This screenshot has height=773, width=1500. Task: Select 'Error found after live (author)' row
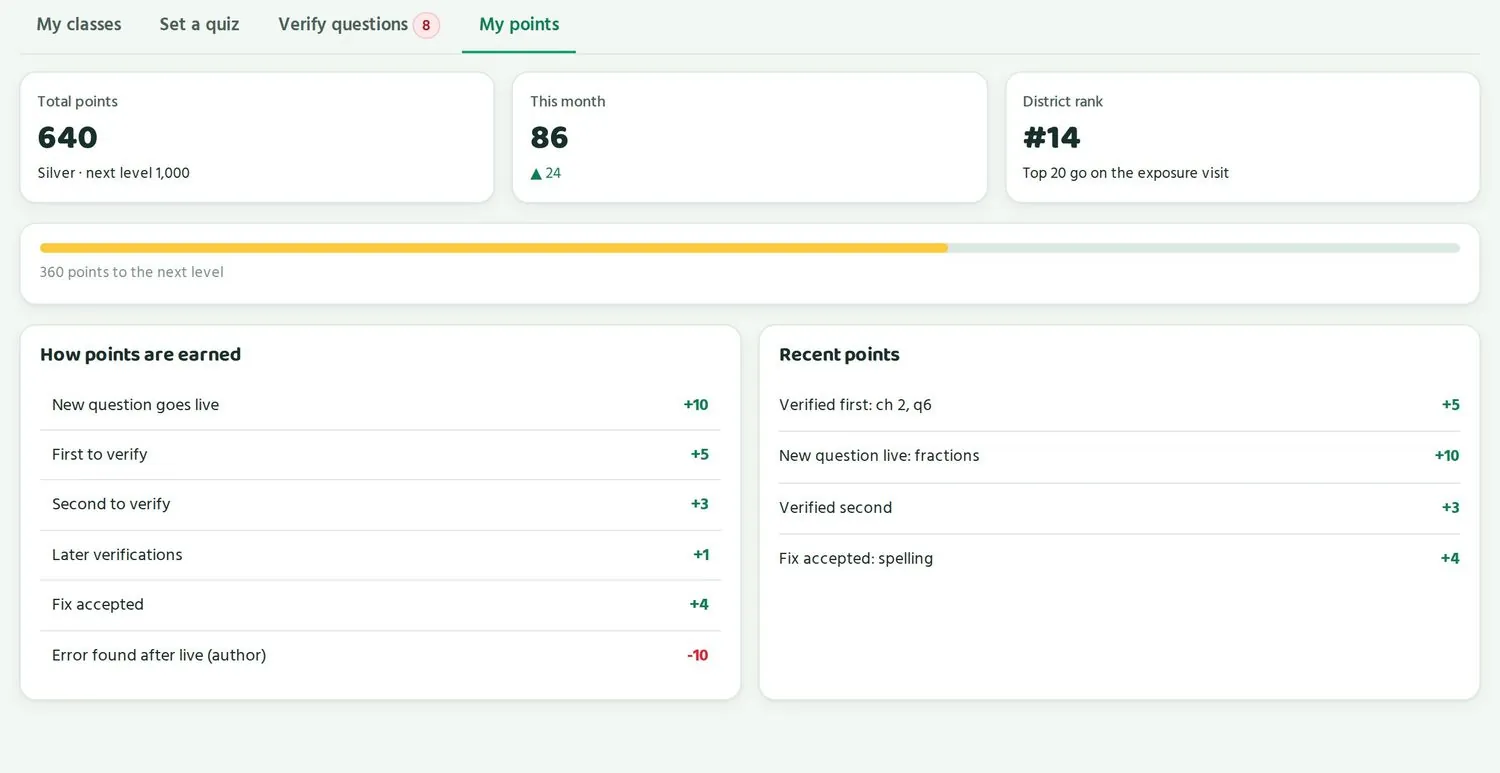pos(380,656)
